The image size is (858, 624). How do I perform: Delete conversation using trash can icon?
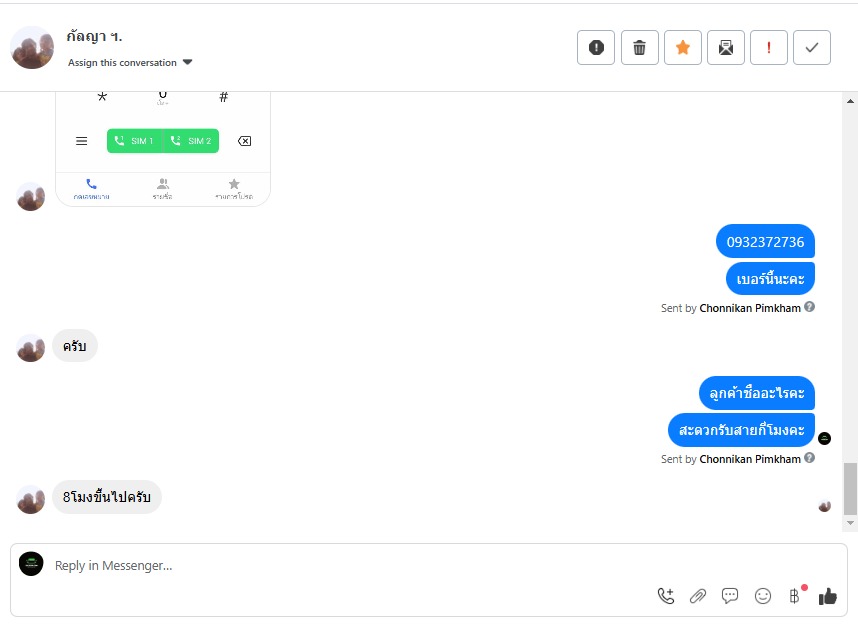click(639, 48)
